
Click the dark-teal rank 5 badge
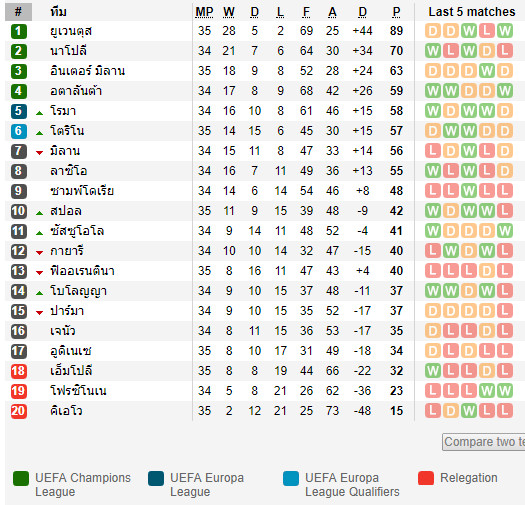18,111
